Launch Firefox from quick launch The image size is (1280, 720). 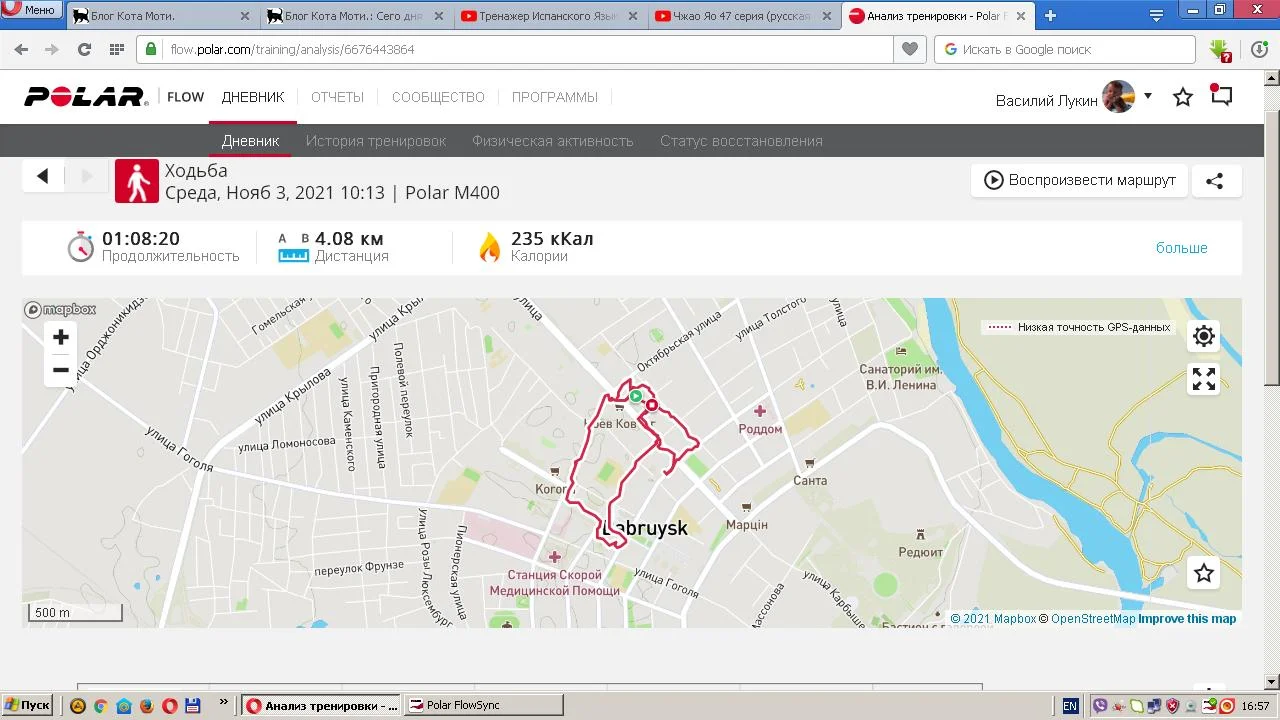pyautogui.click(x=146, y=705)
